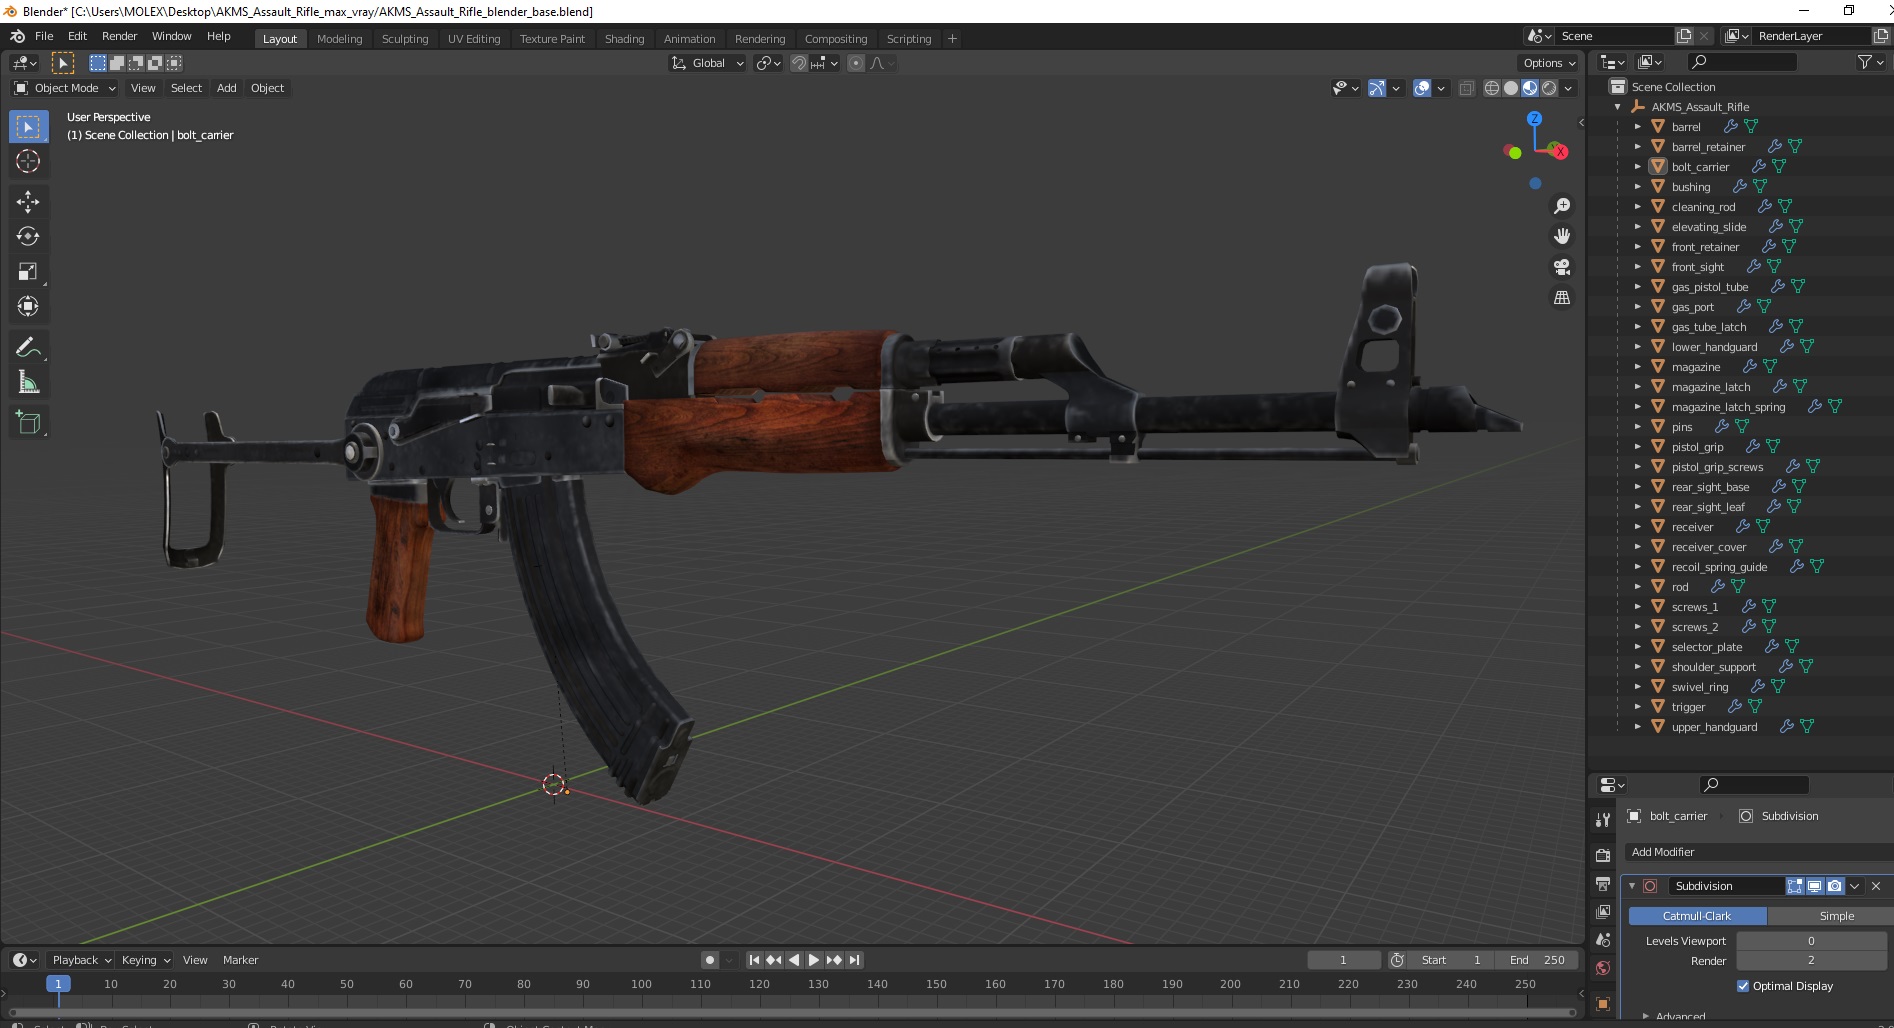
Task: Switch to the UV Editing workspace tab
Action: 474,39
